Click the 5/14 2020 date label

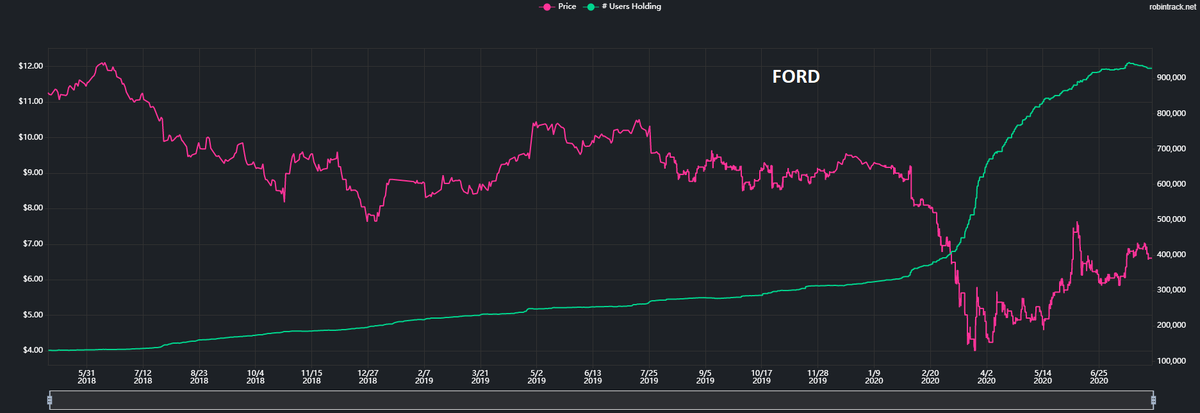pos(1043,376)
